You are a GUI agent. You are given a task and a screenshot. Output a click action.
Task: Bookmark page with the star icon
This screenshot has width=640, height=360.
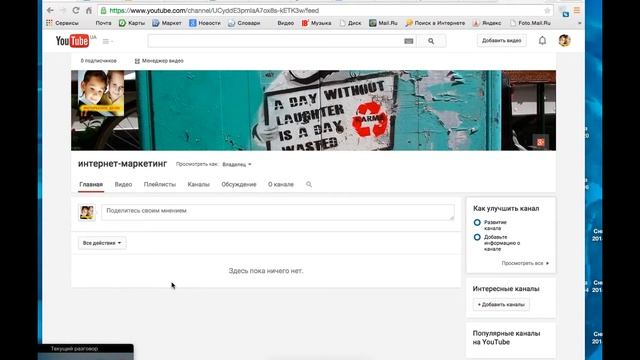547,11
